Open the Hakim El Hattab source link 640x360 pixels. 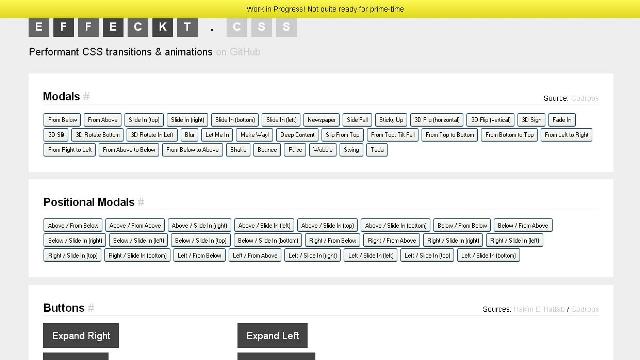[x=539, y=309]
